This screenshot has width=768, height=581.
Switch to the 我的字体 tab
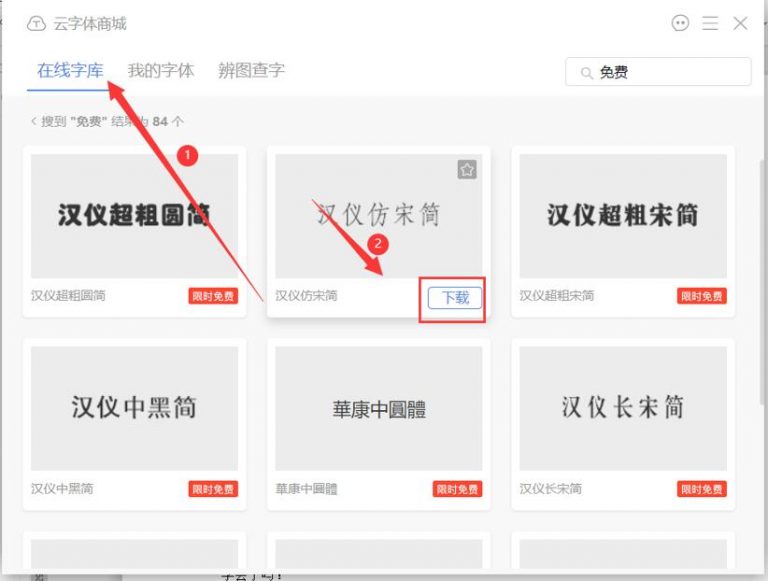161,71
